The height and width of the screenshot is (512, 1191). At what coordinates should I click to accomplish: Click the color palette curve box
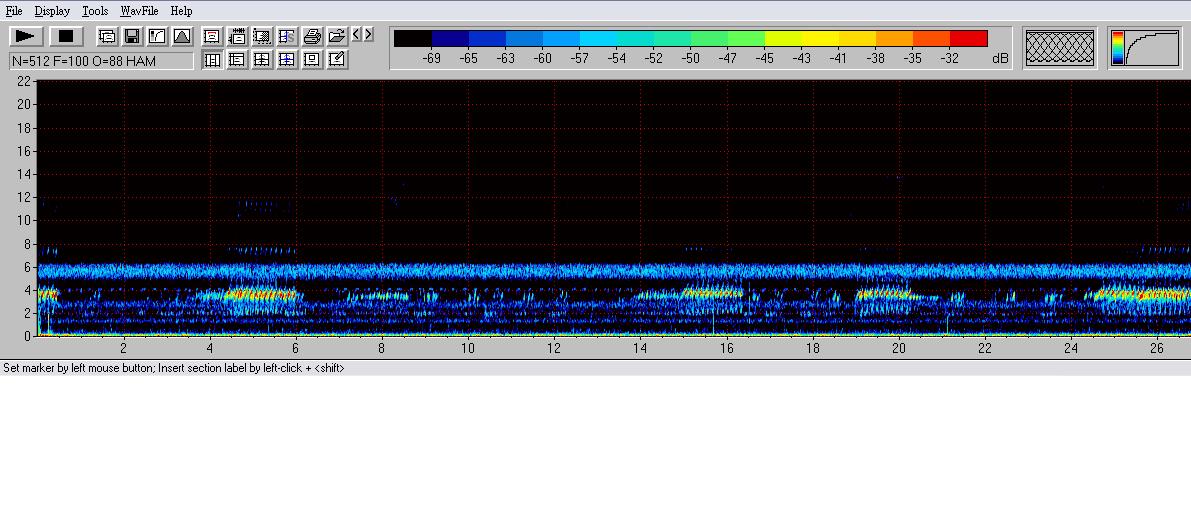(x=1144, y=48)
